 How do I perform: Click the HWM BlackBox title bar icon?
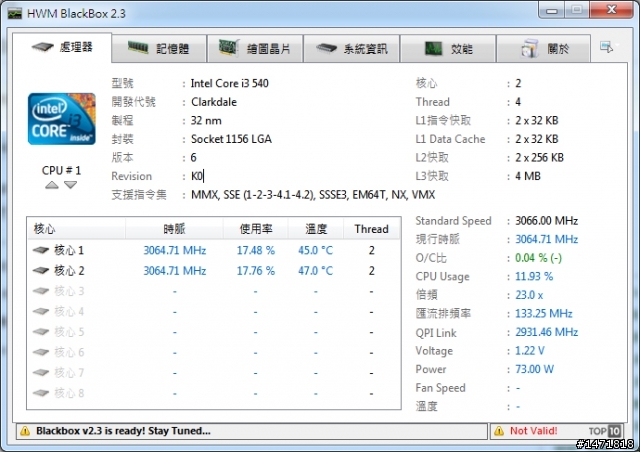pyautogui.click(x=15, y=13)
